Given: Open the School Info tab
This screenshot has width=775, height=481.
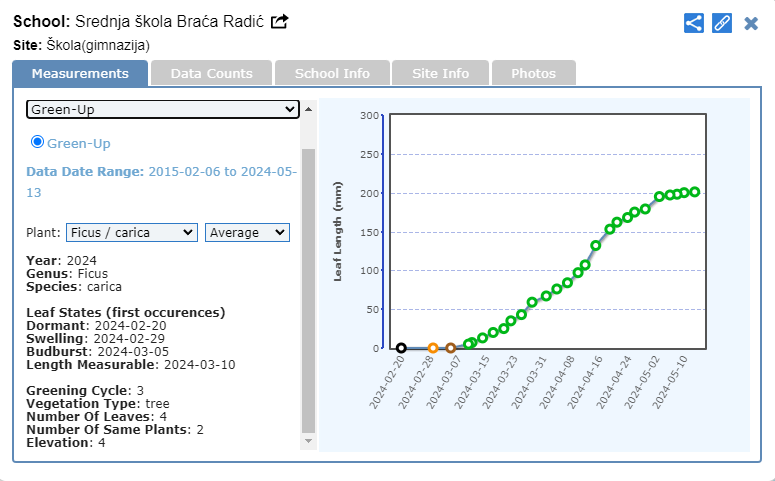Looking at the screenshot, I should tap(332, 73).
